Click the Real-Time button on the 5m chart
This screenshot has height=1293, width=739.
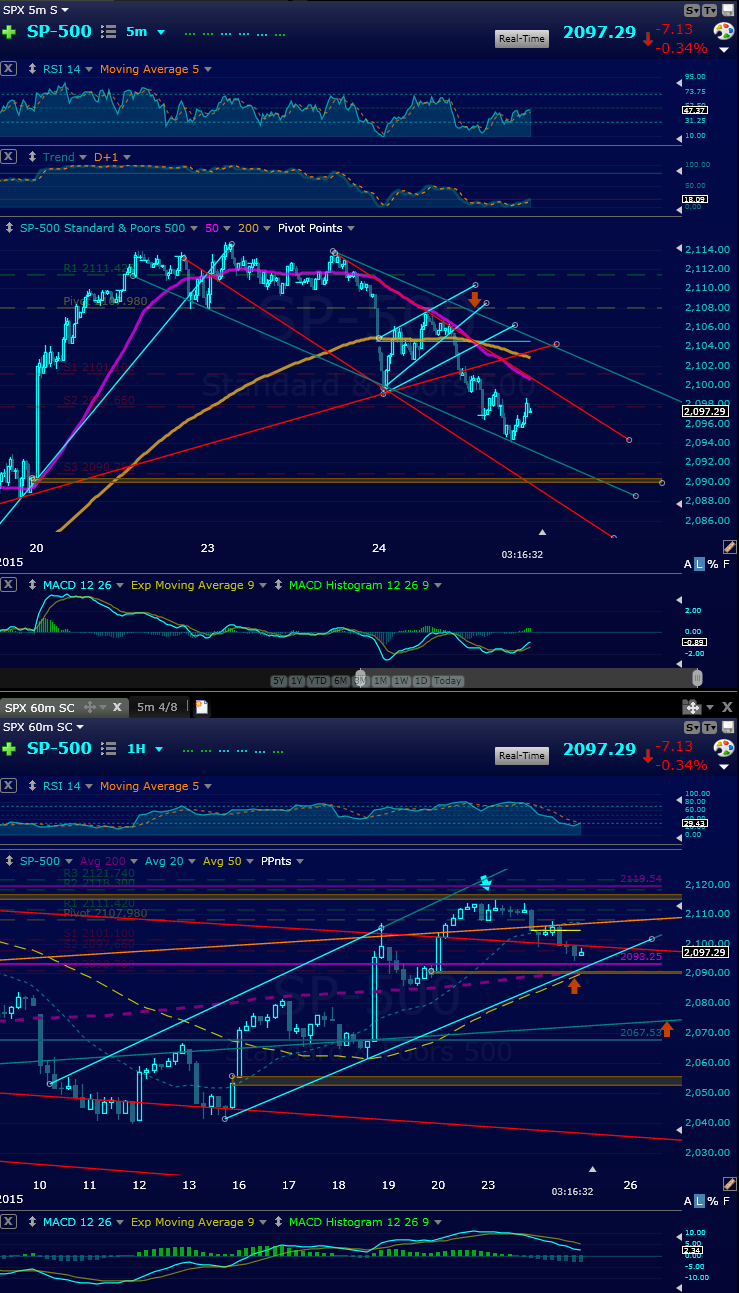pyautogui.click(x=522, y=38)
